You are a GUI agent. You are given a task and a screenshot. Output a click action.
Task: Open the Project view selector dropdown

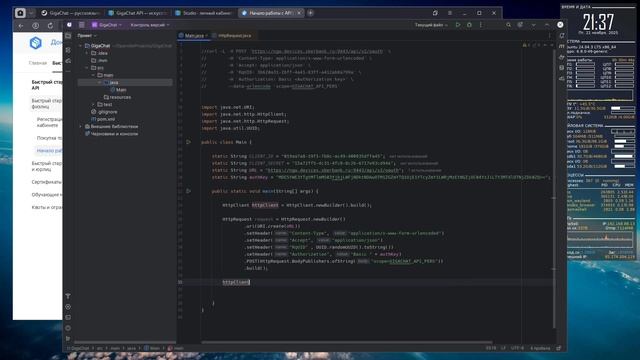click(87, 36)
